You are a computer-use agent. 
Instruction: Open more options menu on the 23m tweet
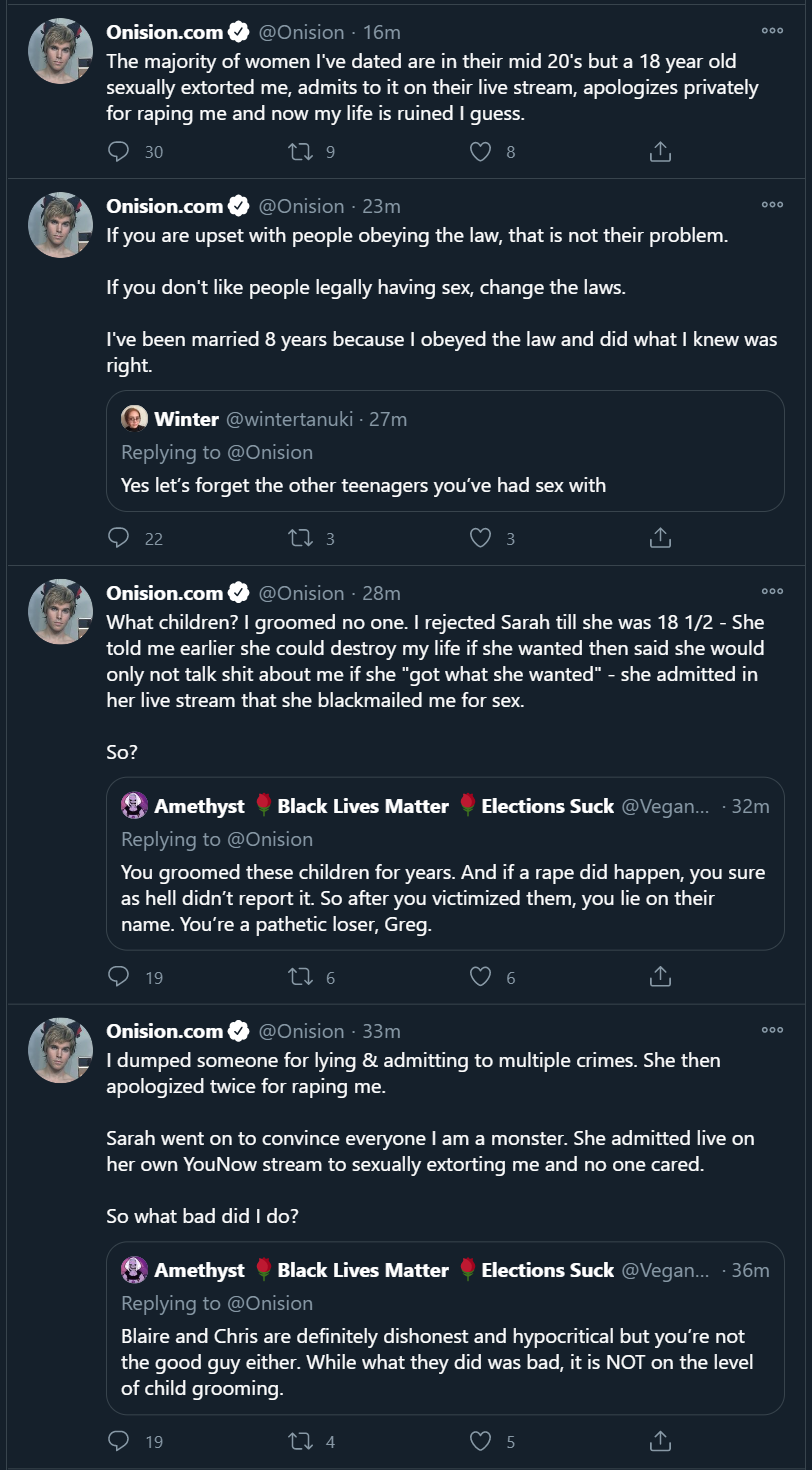tap(772, 205)
